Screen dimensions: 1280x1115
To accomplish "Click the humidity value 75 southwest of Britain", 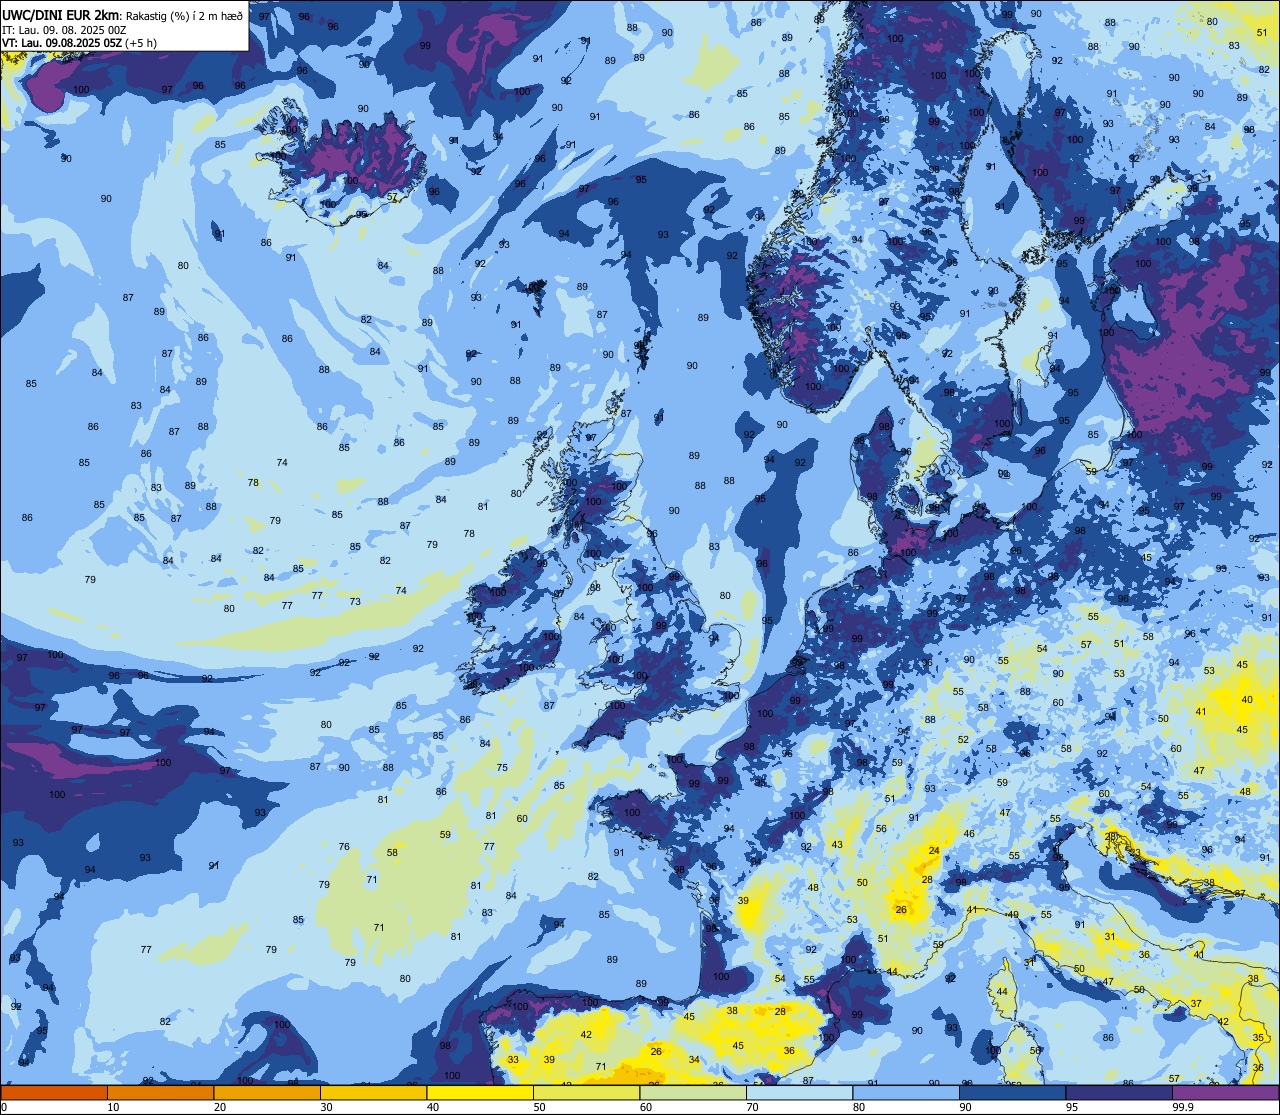I will pyautogui.click(x=502, y=768).
